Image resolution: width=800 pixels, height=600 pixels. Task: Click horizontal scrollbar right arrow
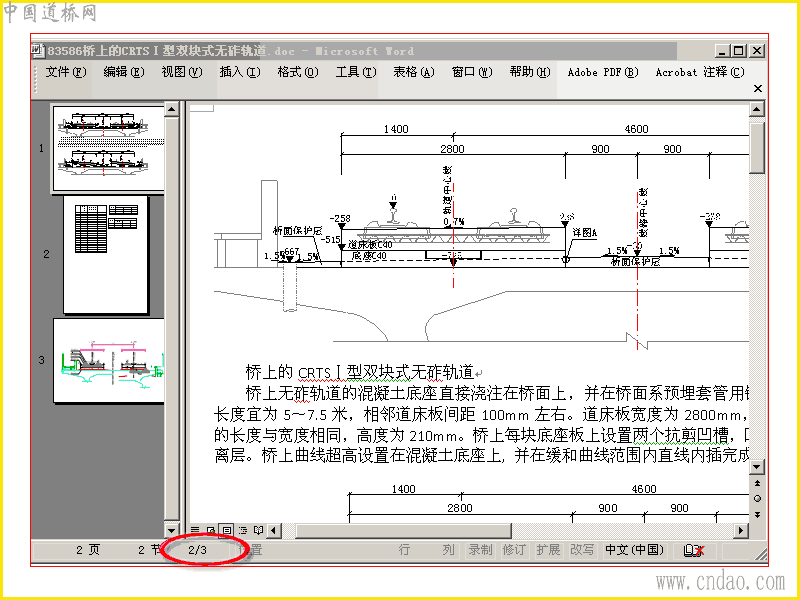pos(741,531)
